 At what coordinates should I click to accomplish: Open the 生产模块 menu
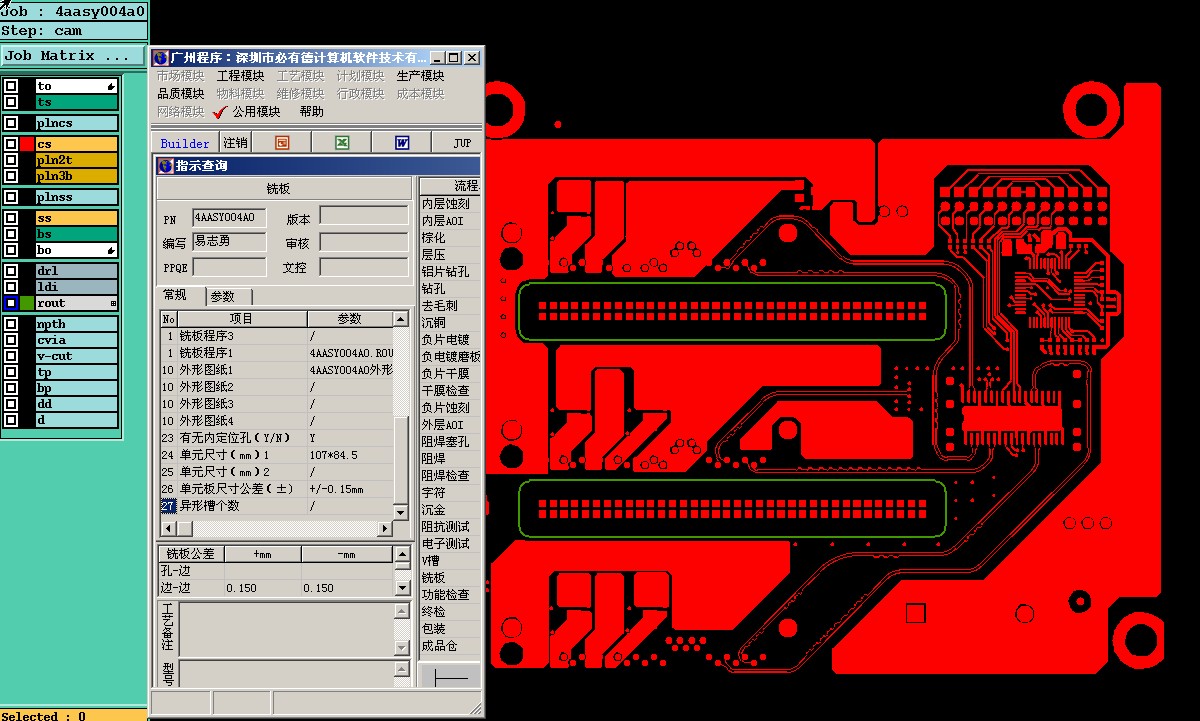(x=420, y=76)
